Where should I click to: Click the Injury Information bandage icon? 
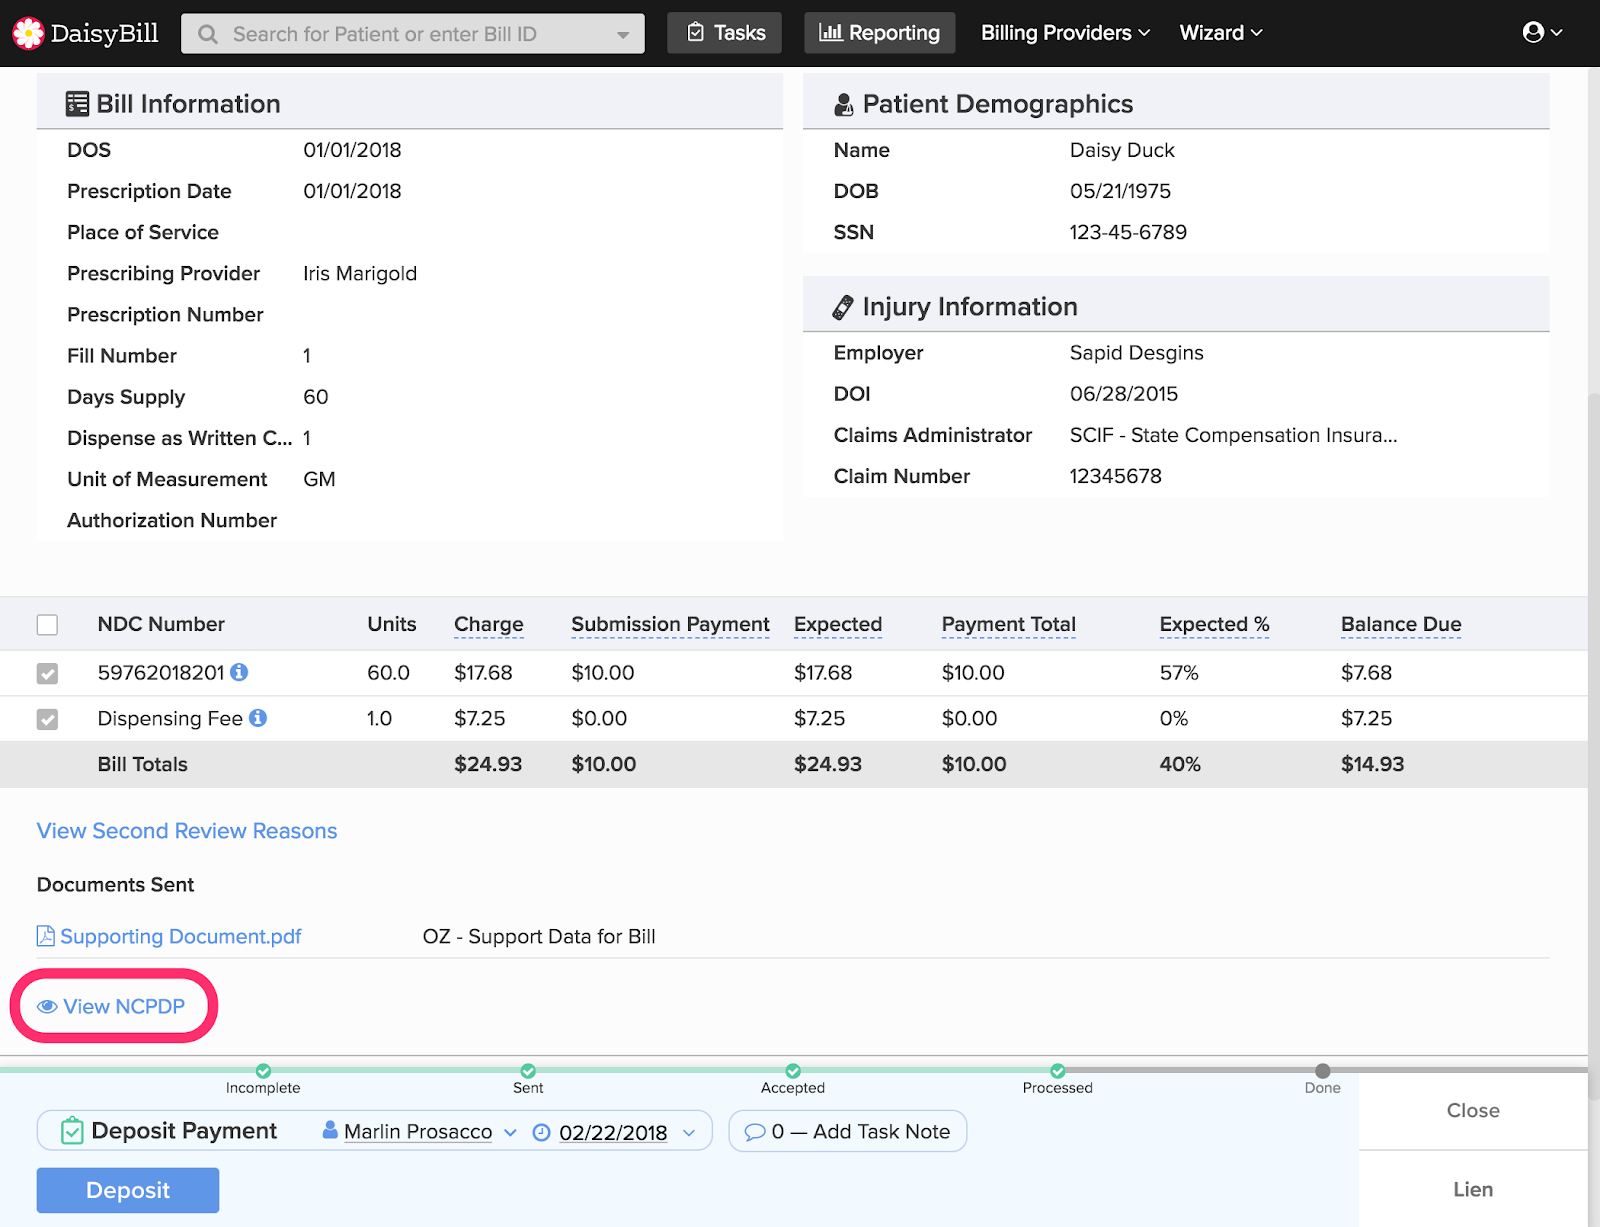pyautogui.click(x=843, y=307)
